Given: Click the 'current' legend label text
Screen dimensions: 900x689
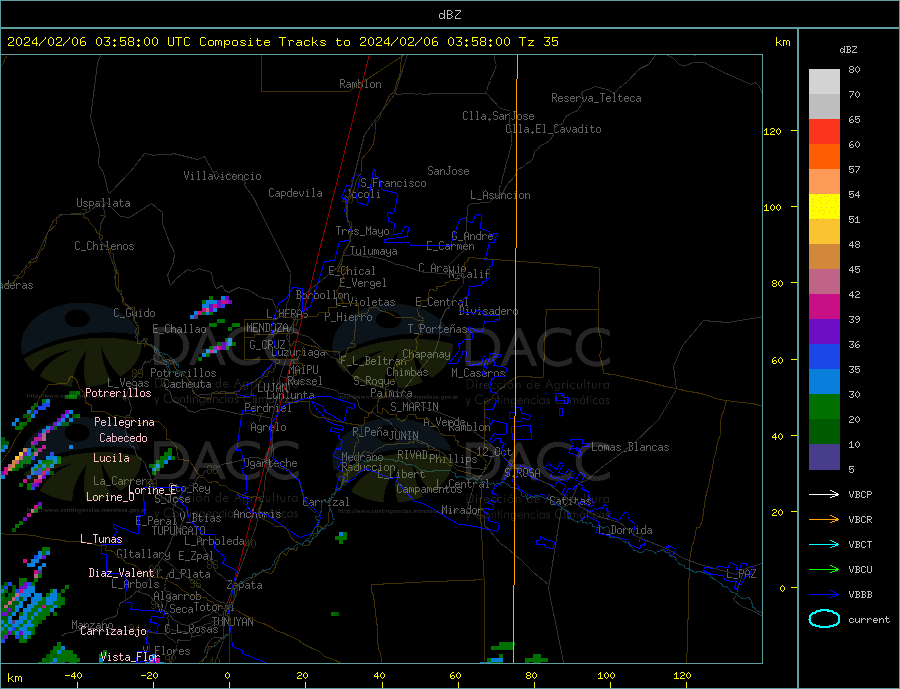Looking at the screenshot, I should coord(869,620).
